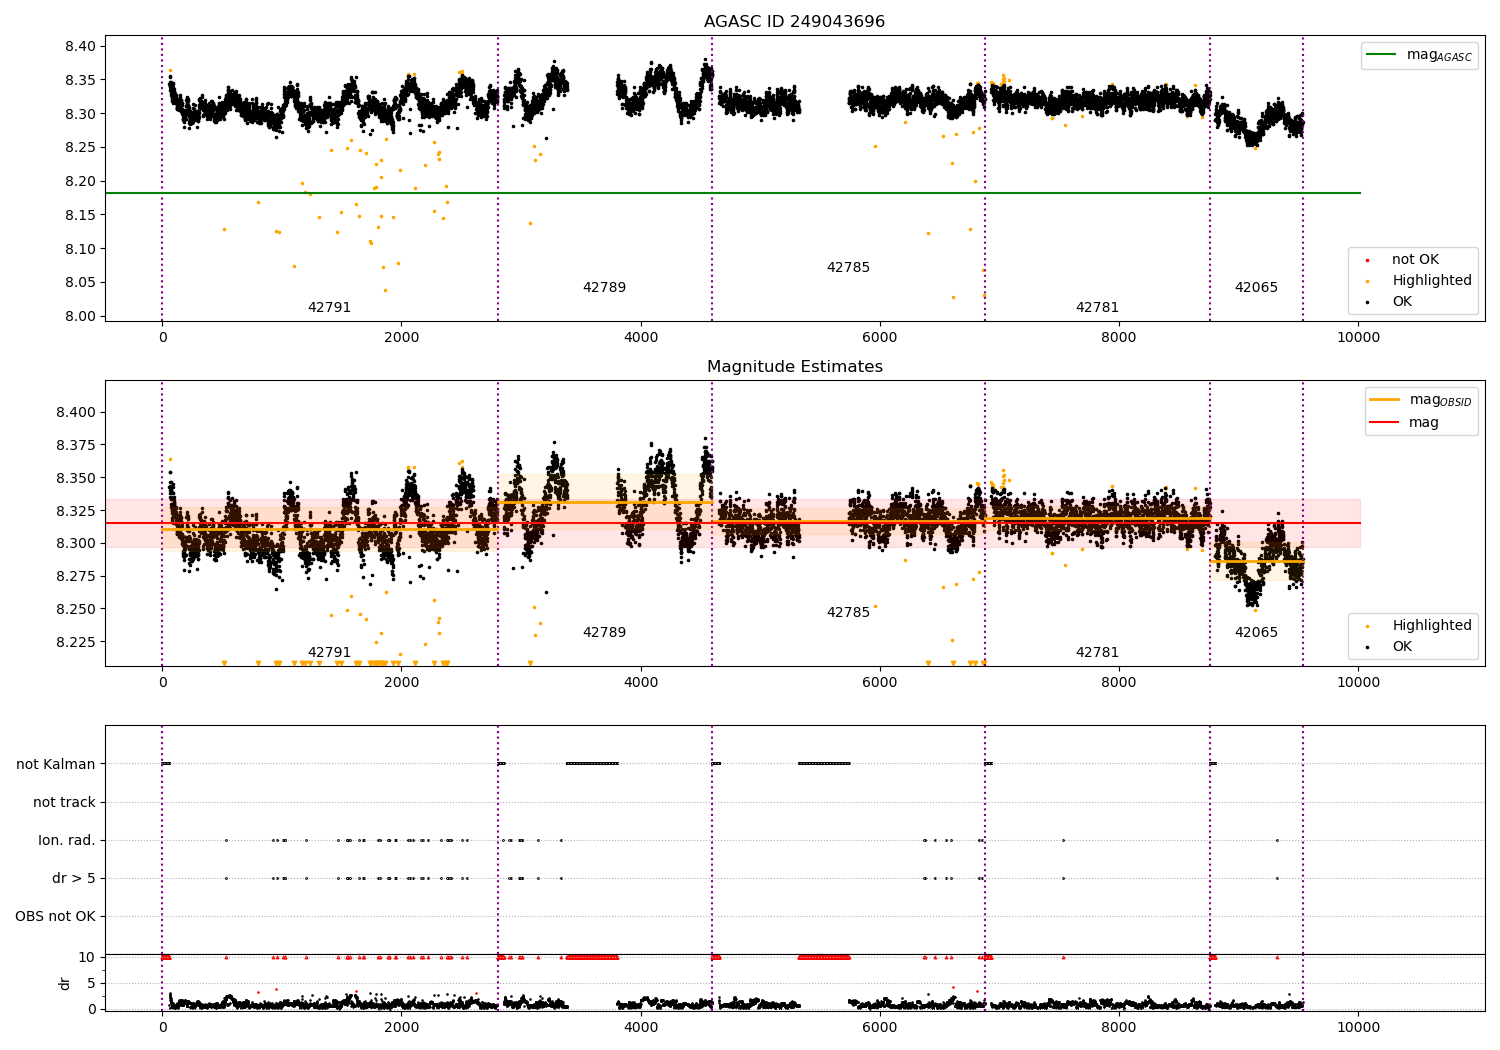This screenshot has width=1500, height=1050.
Task: Click the "Magnitude Estimates" plot title
Action: (794, 367)
